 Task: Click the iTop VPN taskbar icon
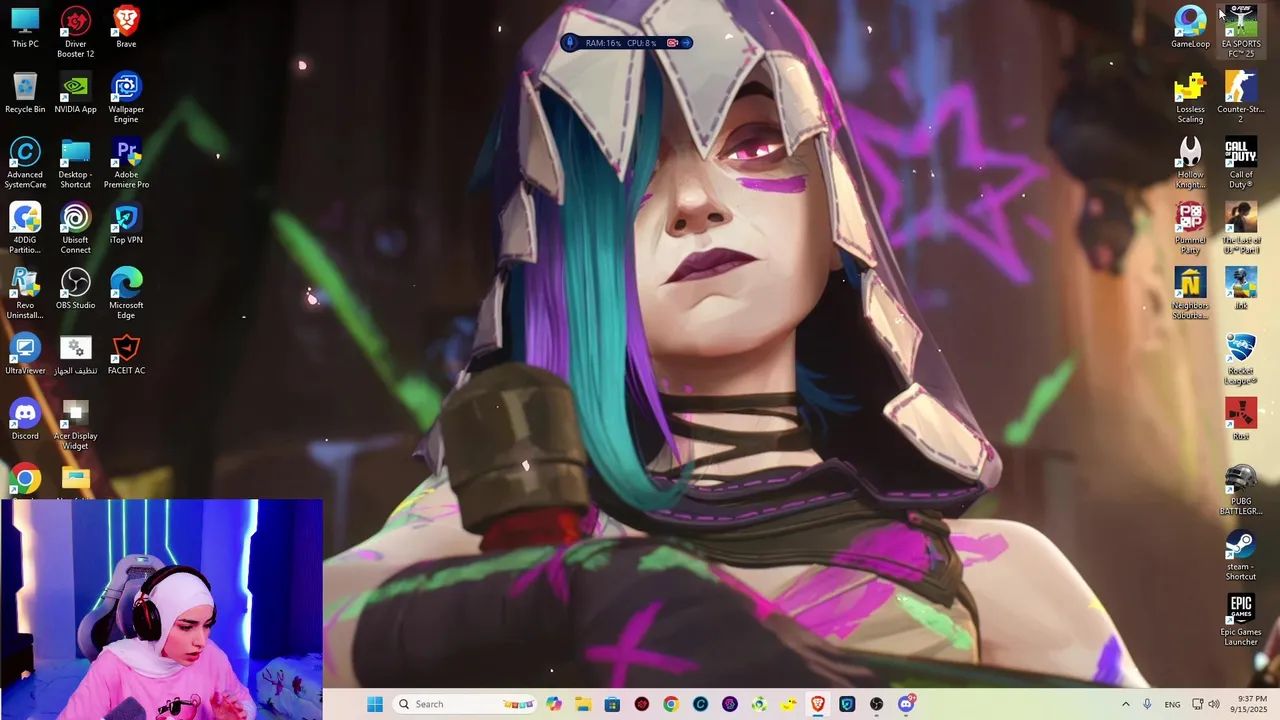(847, 704)
